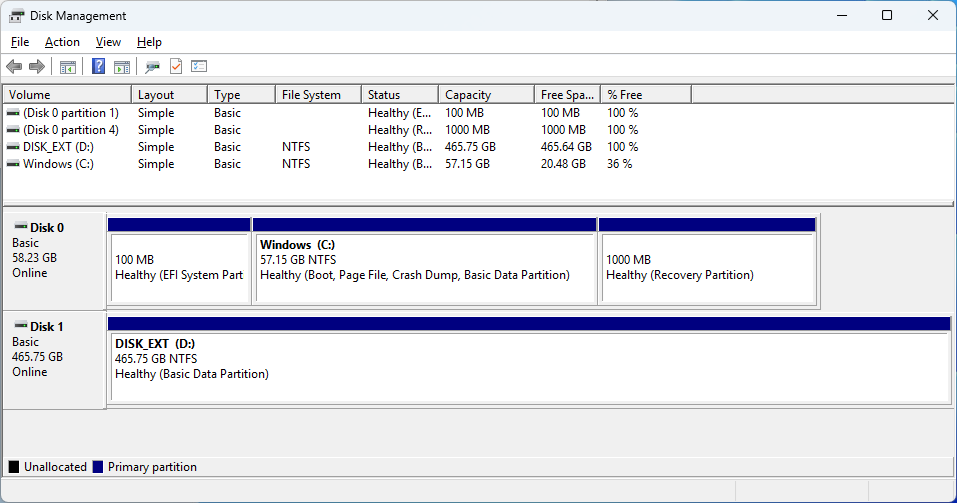Click the document with checkmark toolbar icon
The image size is (957, 503).
click(x=176, y=67)
